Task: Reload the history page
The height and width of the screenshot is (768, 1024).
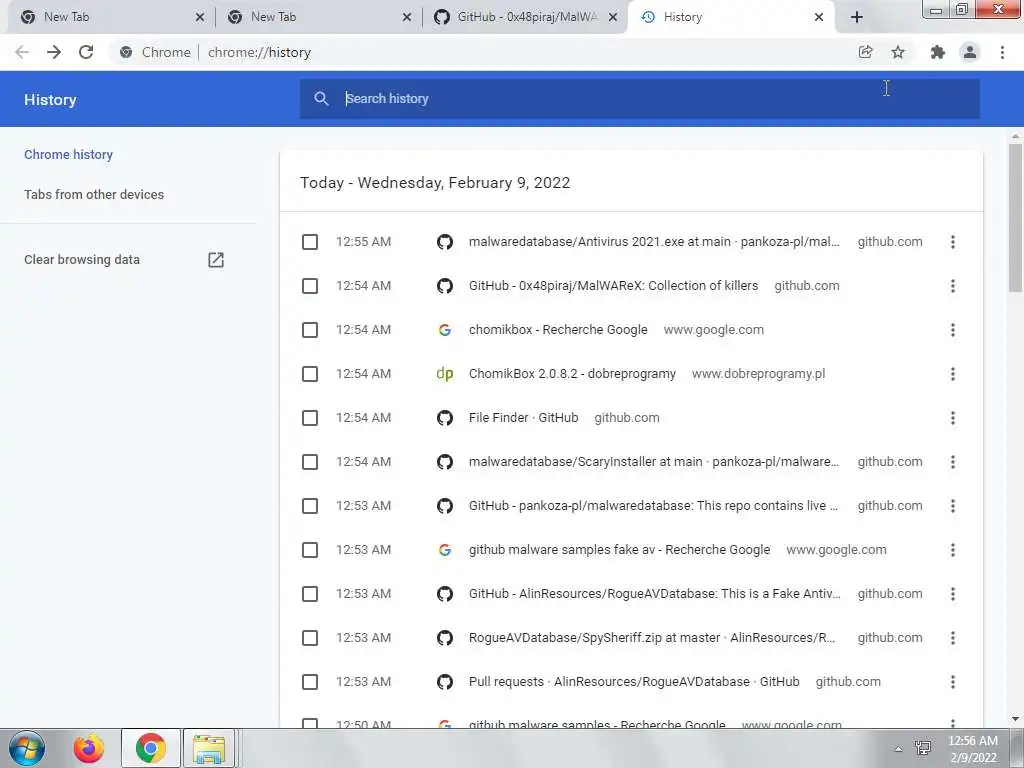Action: click(x=86, y=52)
